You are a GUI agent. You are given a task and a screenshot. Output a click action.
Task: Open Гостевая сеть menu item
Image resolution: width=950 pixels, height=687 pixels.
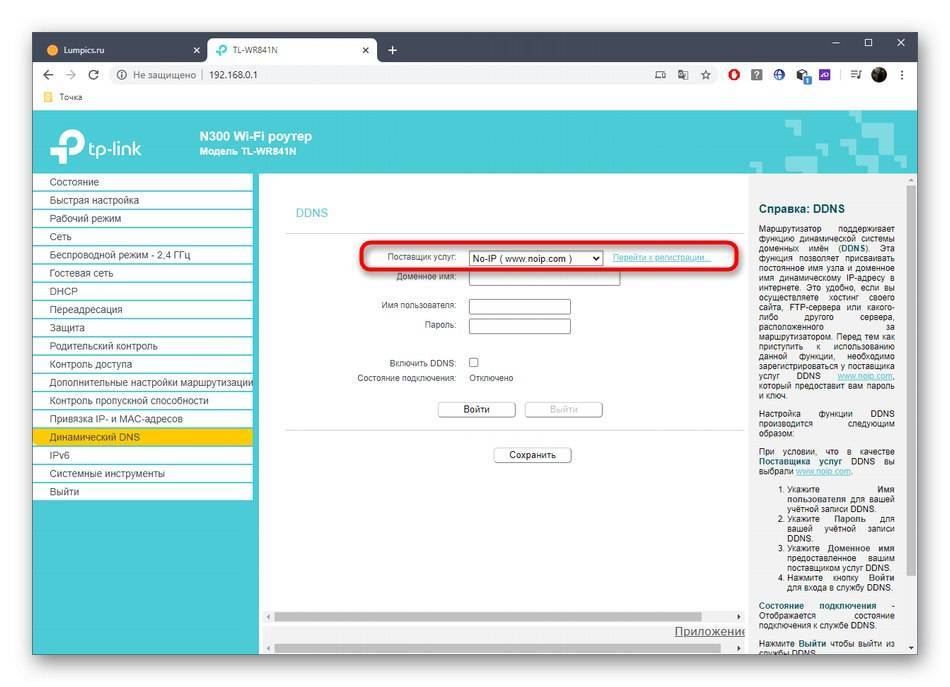[142, 273]
